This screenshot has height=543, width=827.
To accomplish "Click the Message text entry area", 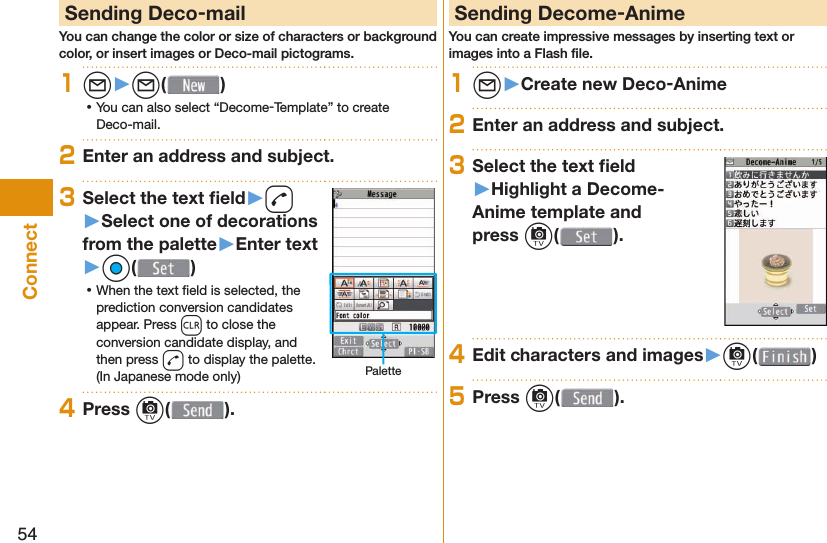I will pos(383,236).
